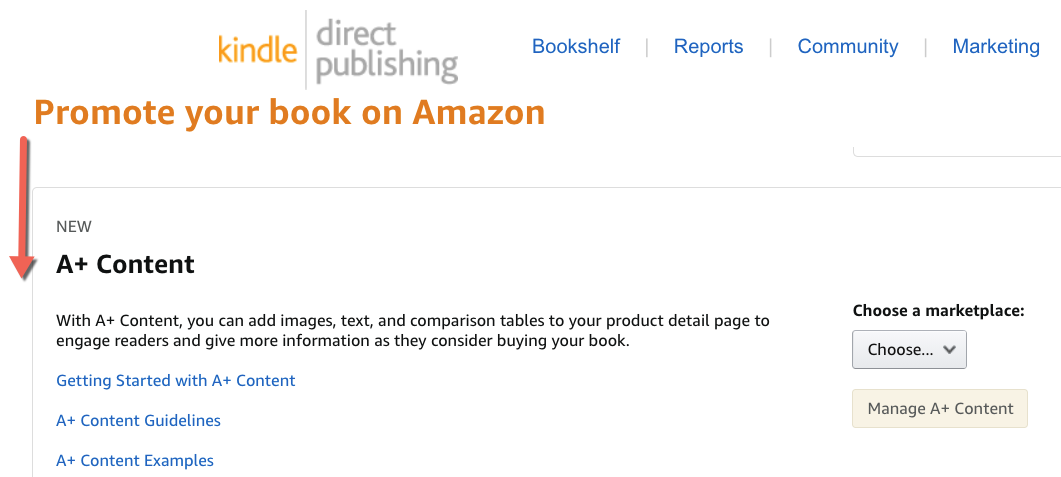Click the Promote your book on Amazon heading
Viewport: 1061px width, 477px height.
[x=290, y=113]
